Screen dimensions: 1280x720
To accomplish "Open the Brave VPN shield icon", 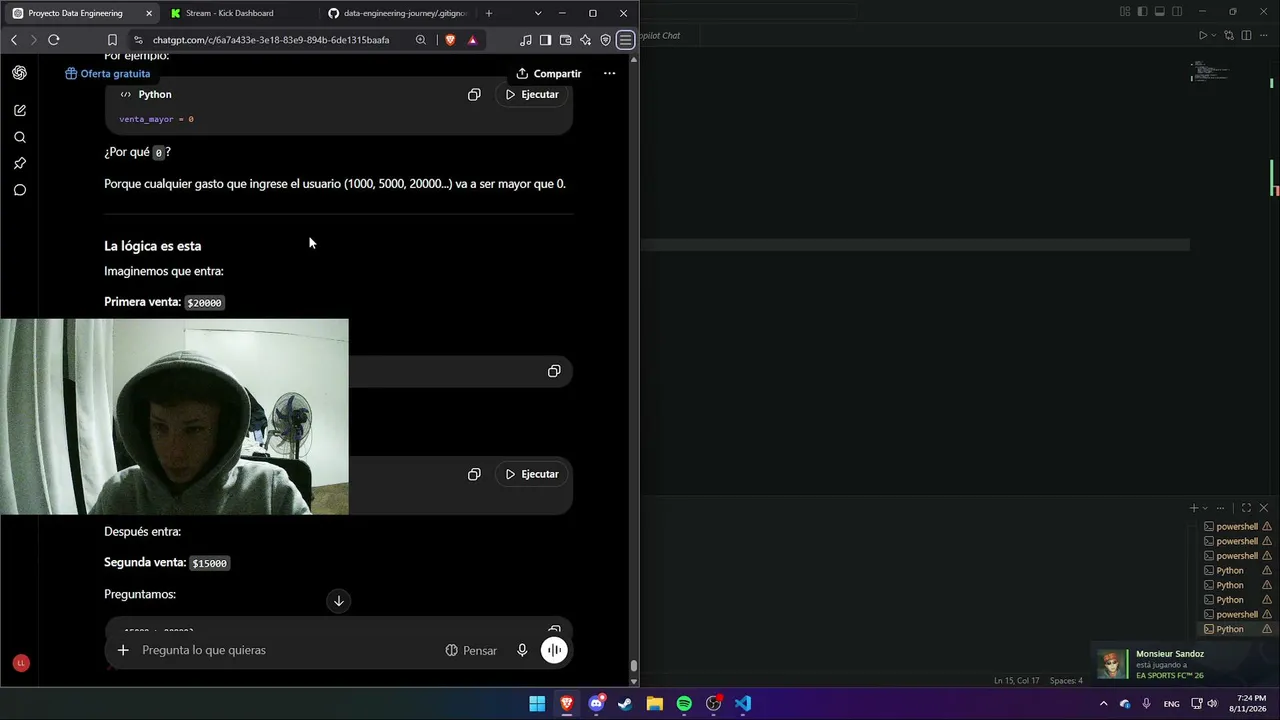I will coord(605,40).
